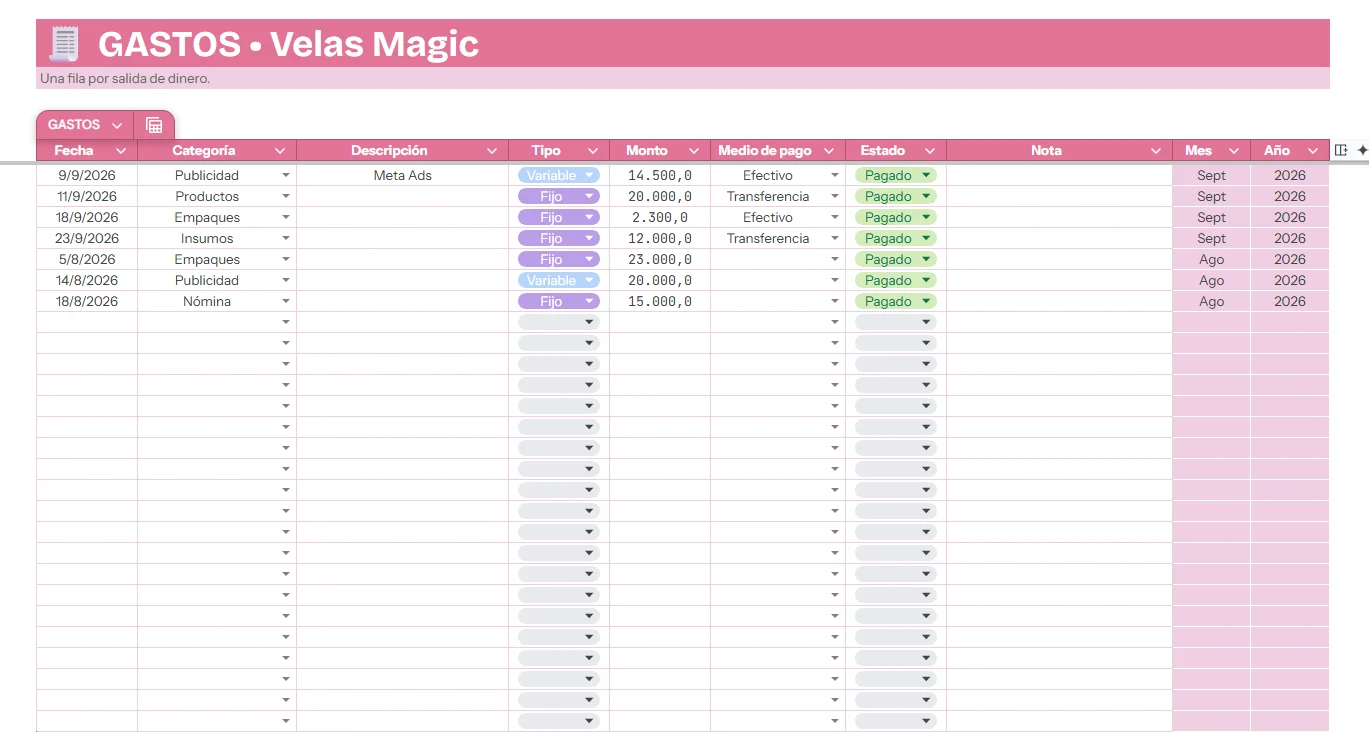Open the Descripción column filter arrow
Viewport: 1369px width, 732px height.
[492, 151]
